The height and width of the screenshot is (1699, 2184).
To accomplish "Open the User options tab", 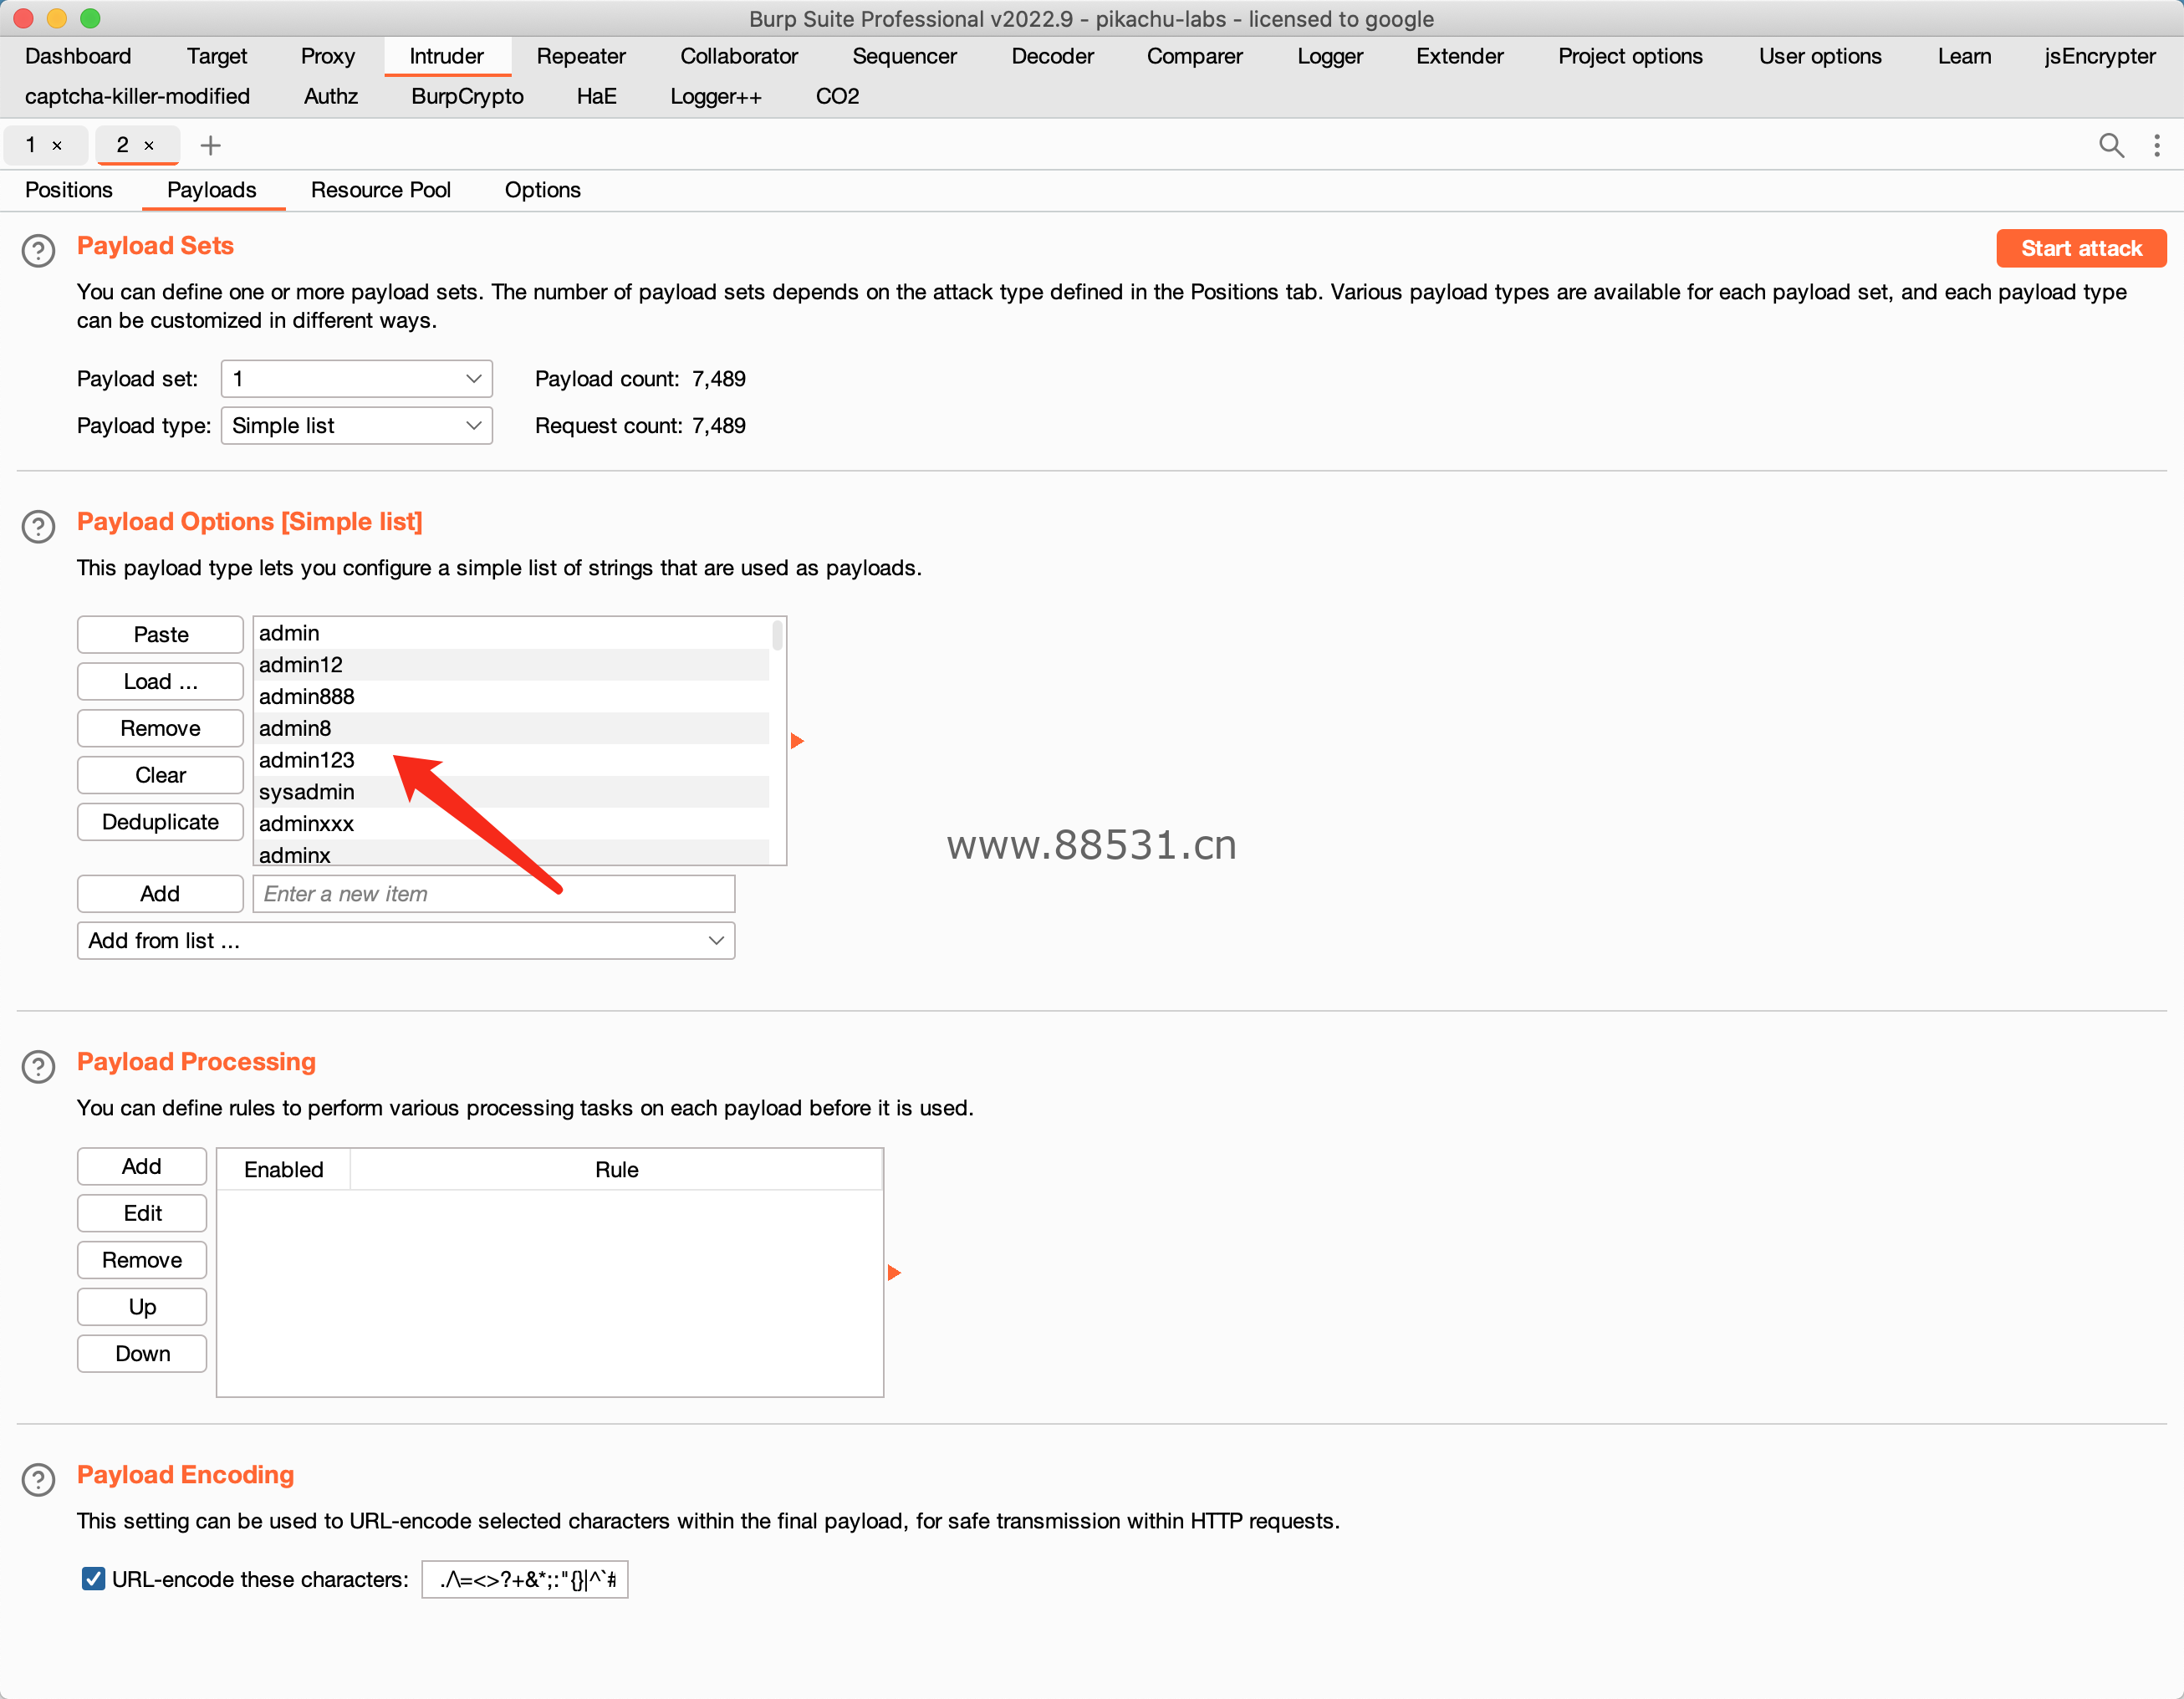I will pos(1820,56).
